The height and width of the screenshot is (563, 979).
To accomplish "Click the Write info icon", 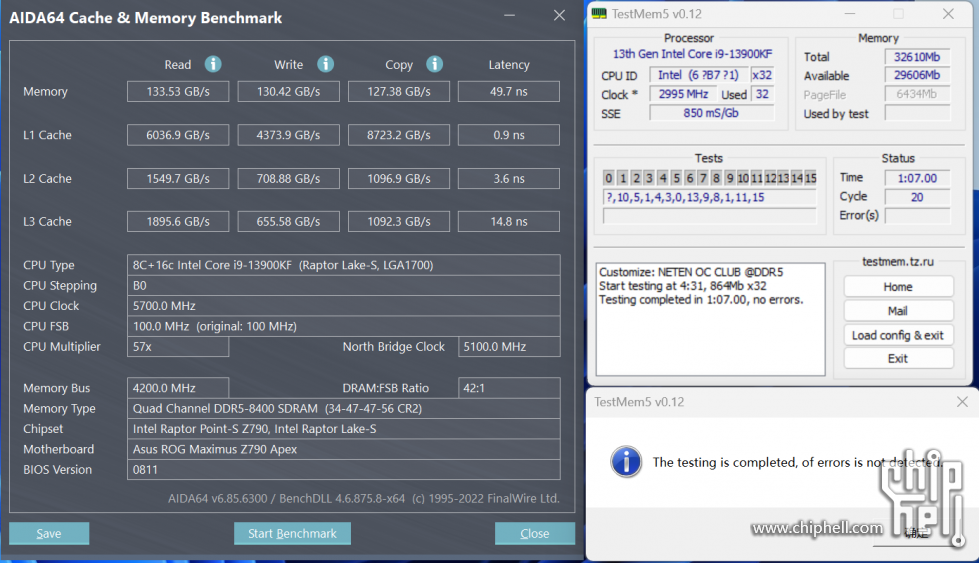I will click(x=325, y=64).
